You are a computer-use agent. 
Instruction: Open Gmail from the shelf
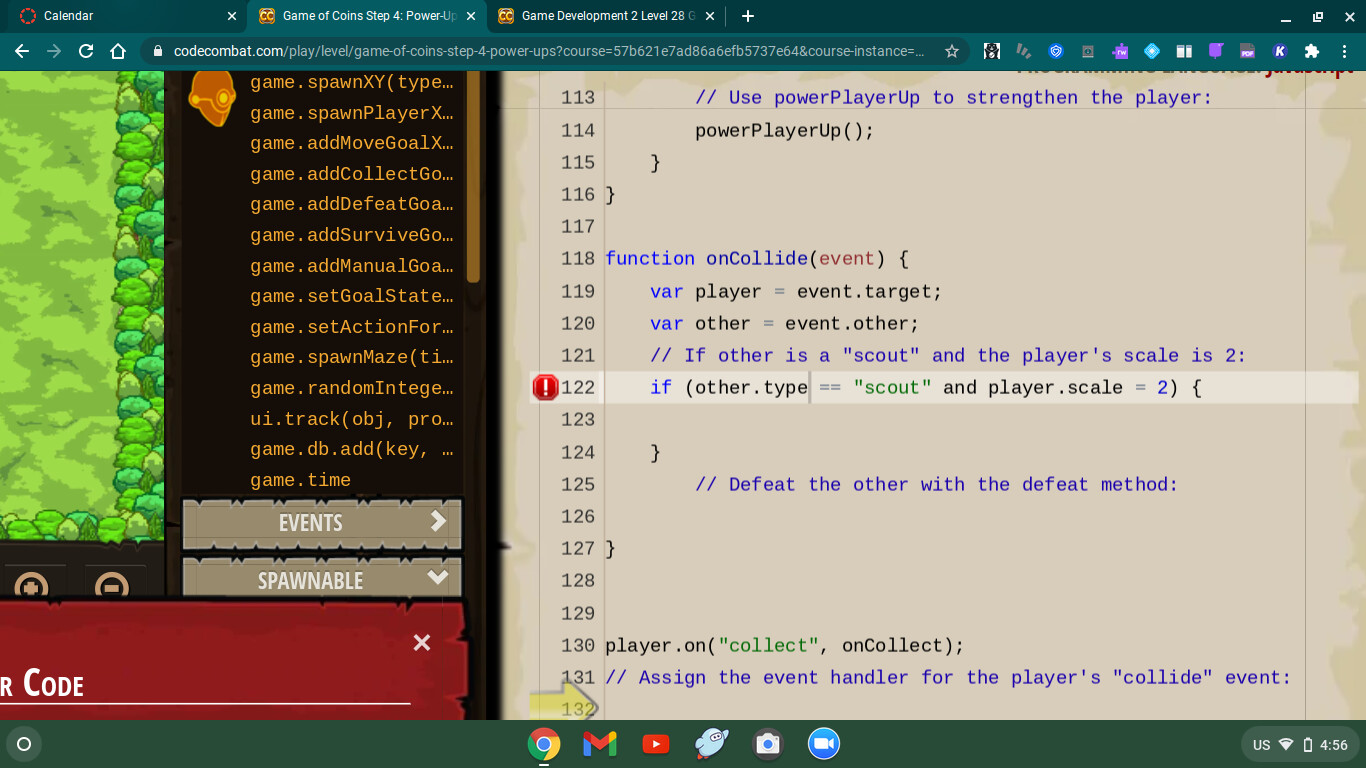click(x=600, y=744)
